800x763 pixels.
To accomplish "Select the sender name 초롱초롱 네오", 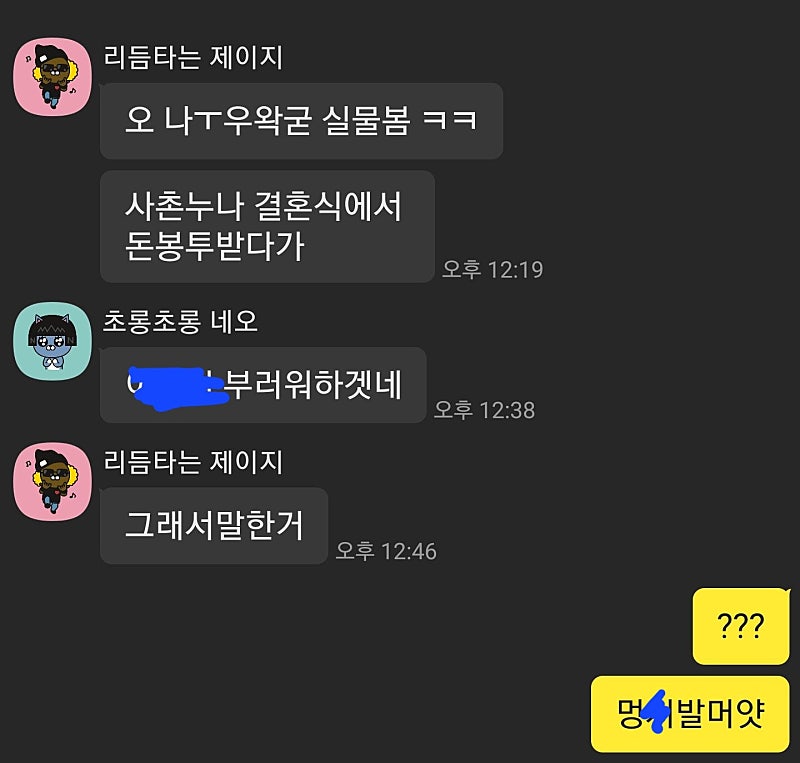I will 180,322.
